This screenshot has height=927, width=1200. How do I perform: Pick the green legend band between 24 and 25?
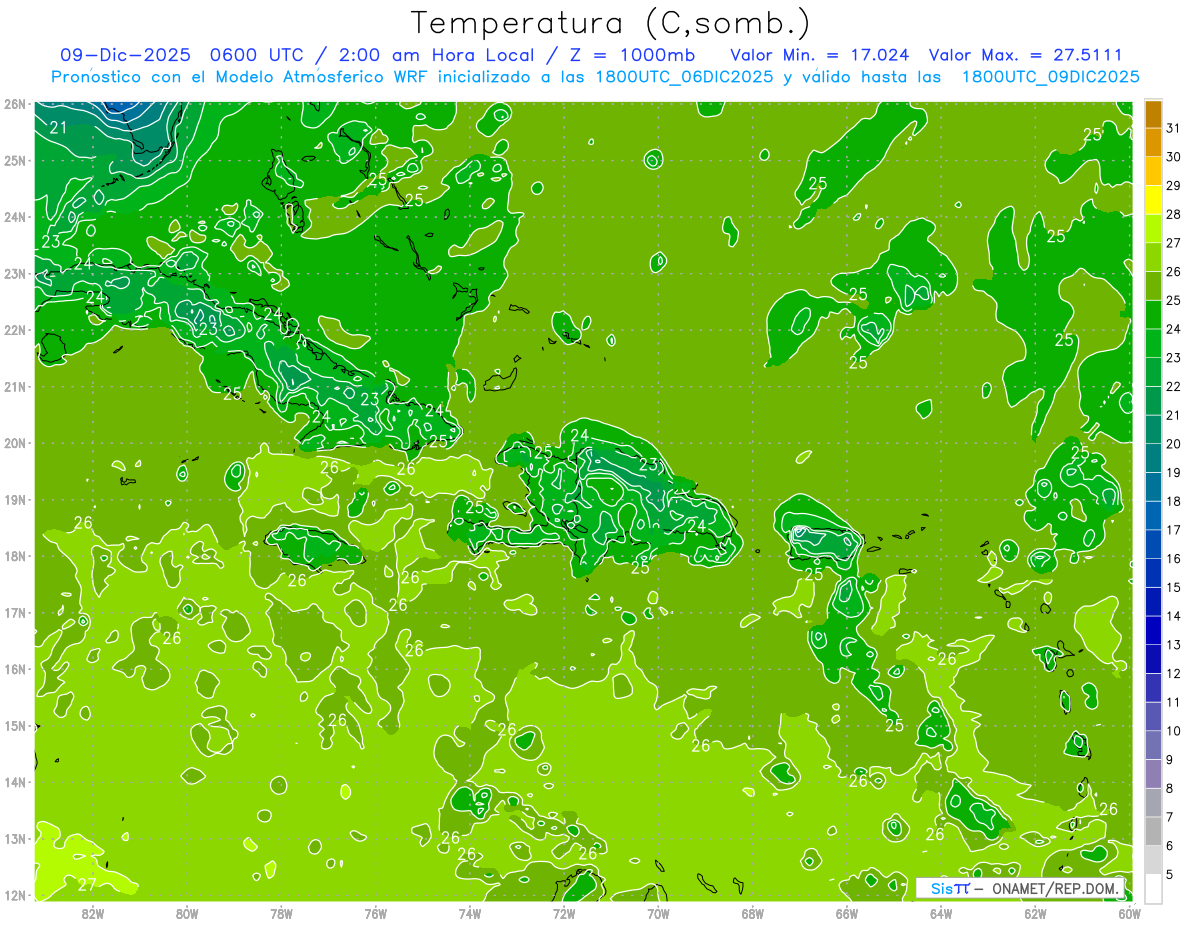click(1153, 315)
